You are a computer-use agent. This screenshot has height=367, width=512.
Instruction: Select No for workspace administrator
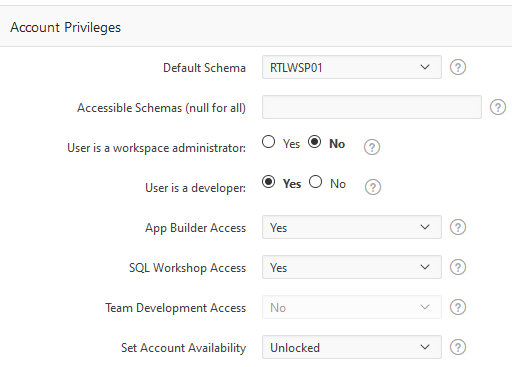tap(314, 142)
